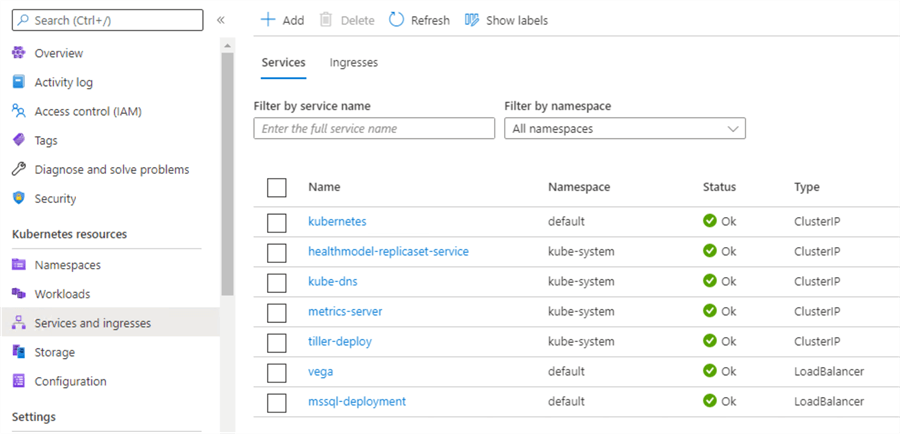Open the metrics-server service link
Screen dimensions: 900x434
(x=345, y=311)
